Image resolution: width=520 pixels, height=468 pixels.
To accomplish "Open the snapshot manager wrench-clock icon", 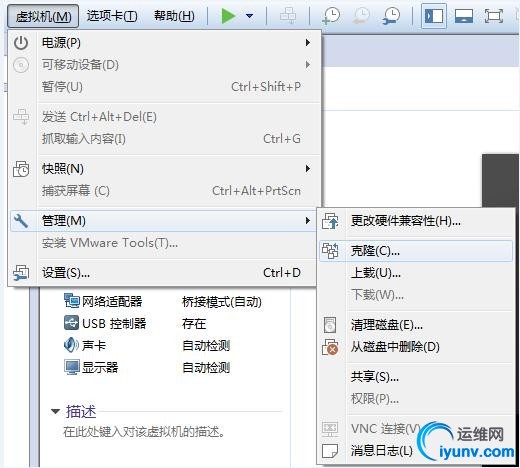I will [391, 16].
